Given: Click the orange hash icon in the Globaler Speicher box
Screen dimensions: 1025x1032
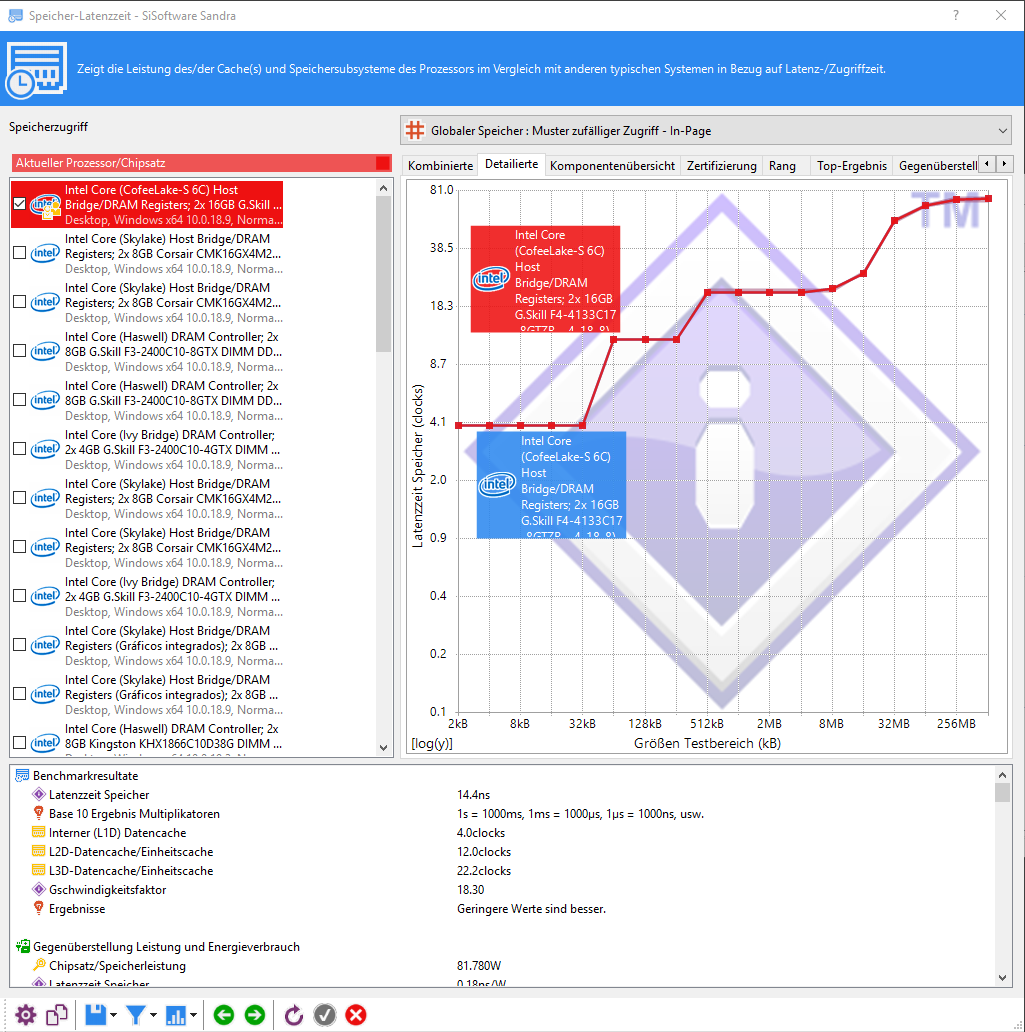Looking at the screenshot, I should point(415,130).
